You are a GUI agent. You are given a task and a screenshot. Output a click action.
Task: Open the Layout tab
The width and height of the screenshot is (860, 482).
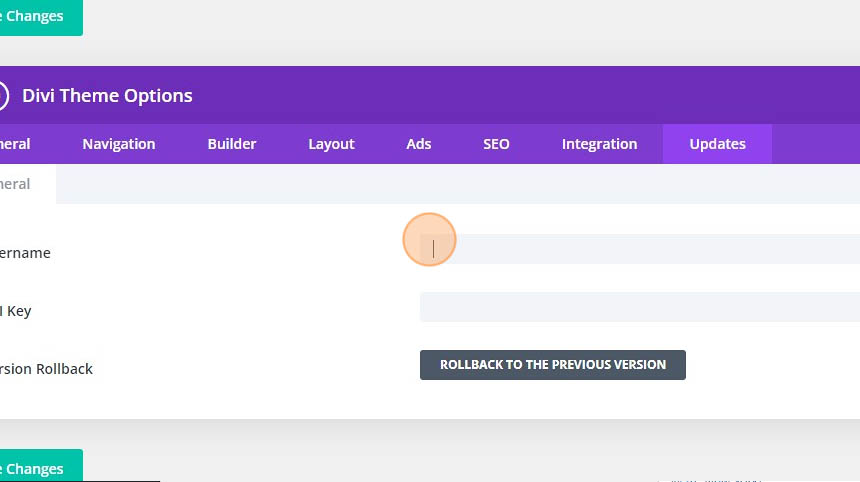click(x=331, y=144)
